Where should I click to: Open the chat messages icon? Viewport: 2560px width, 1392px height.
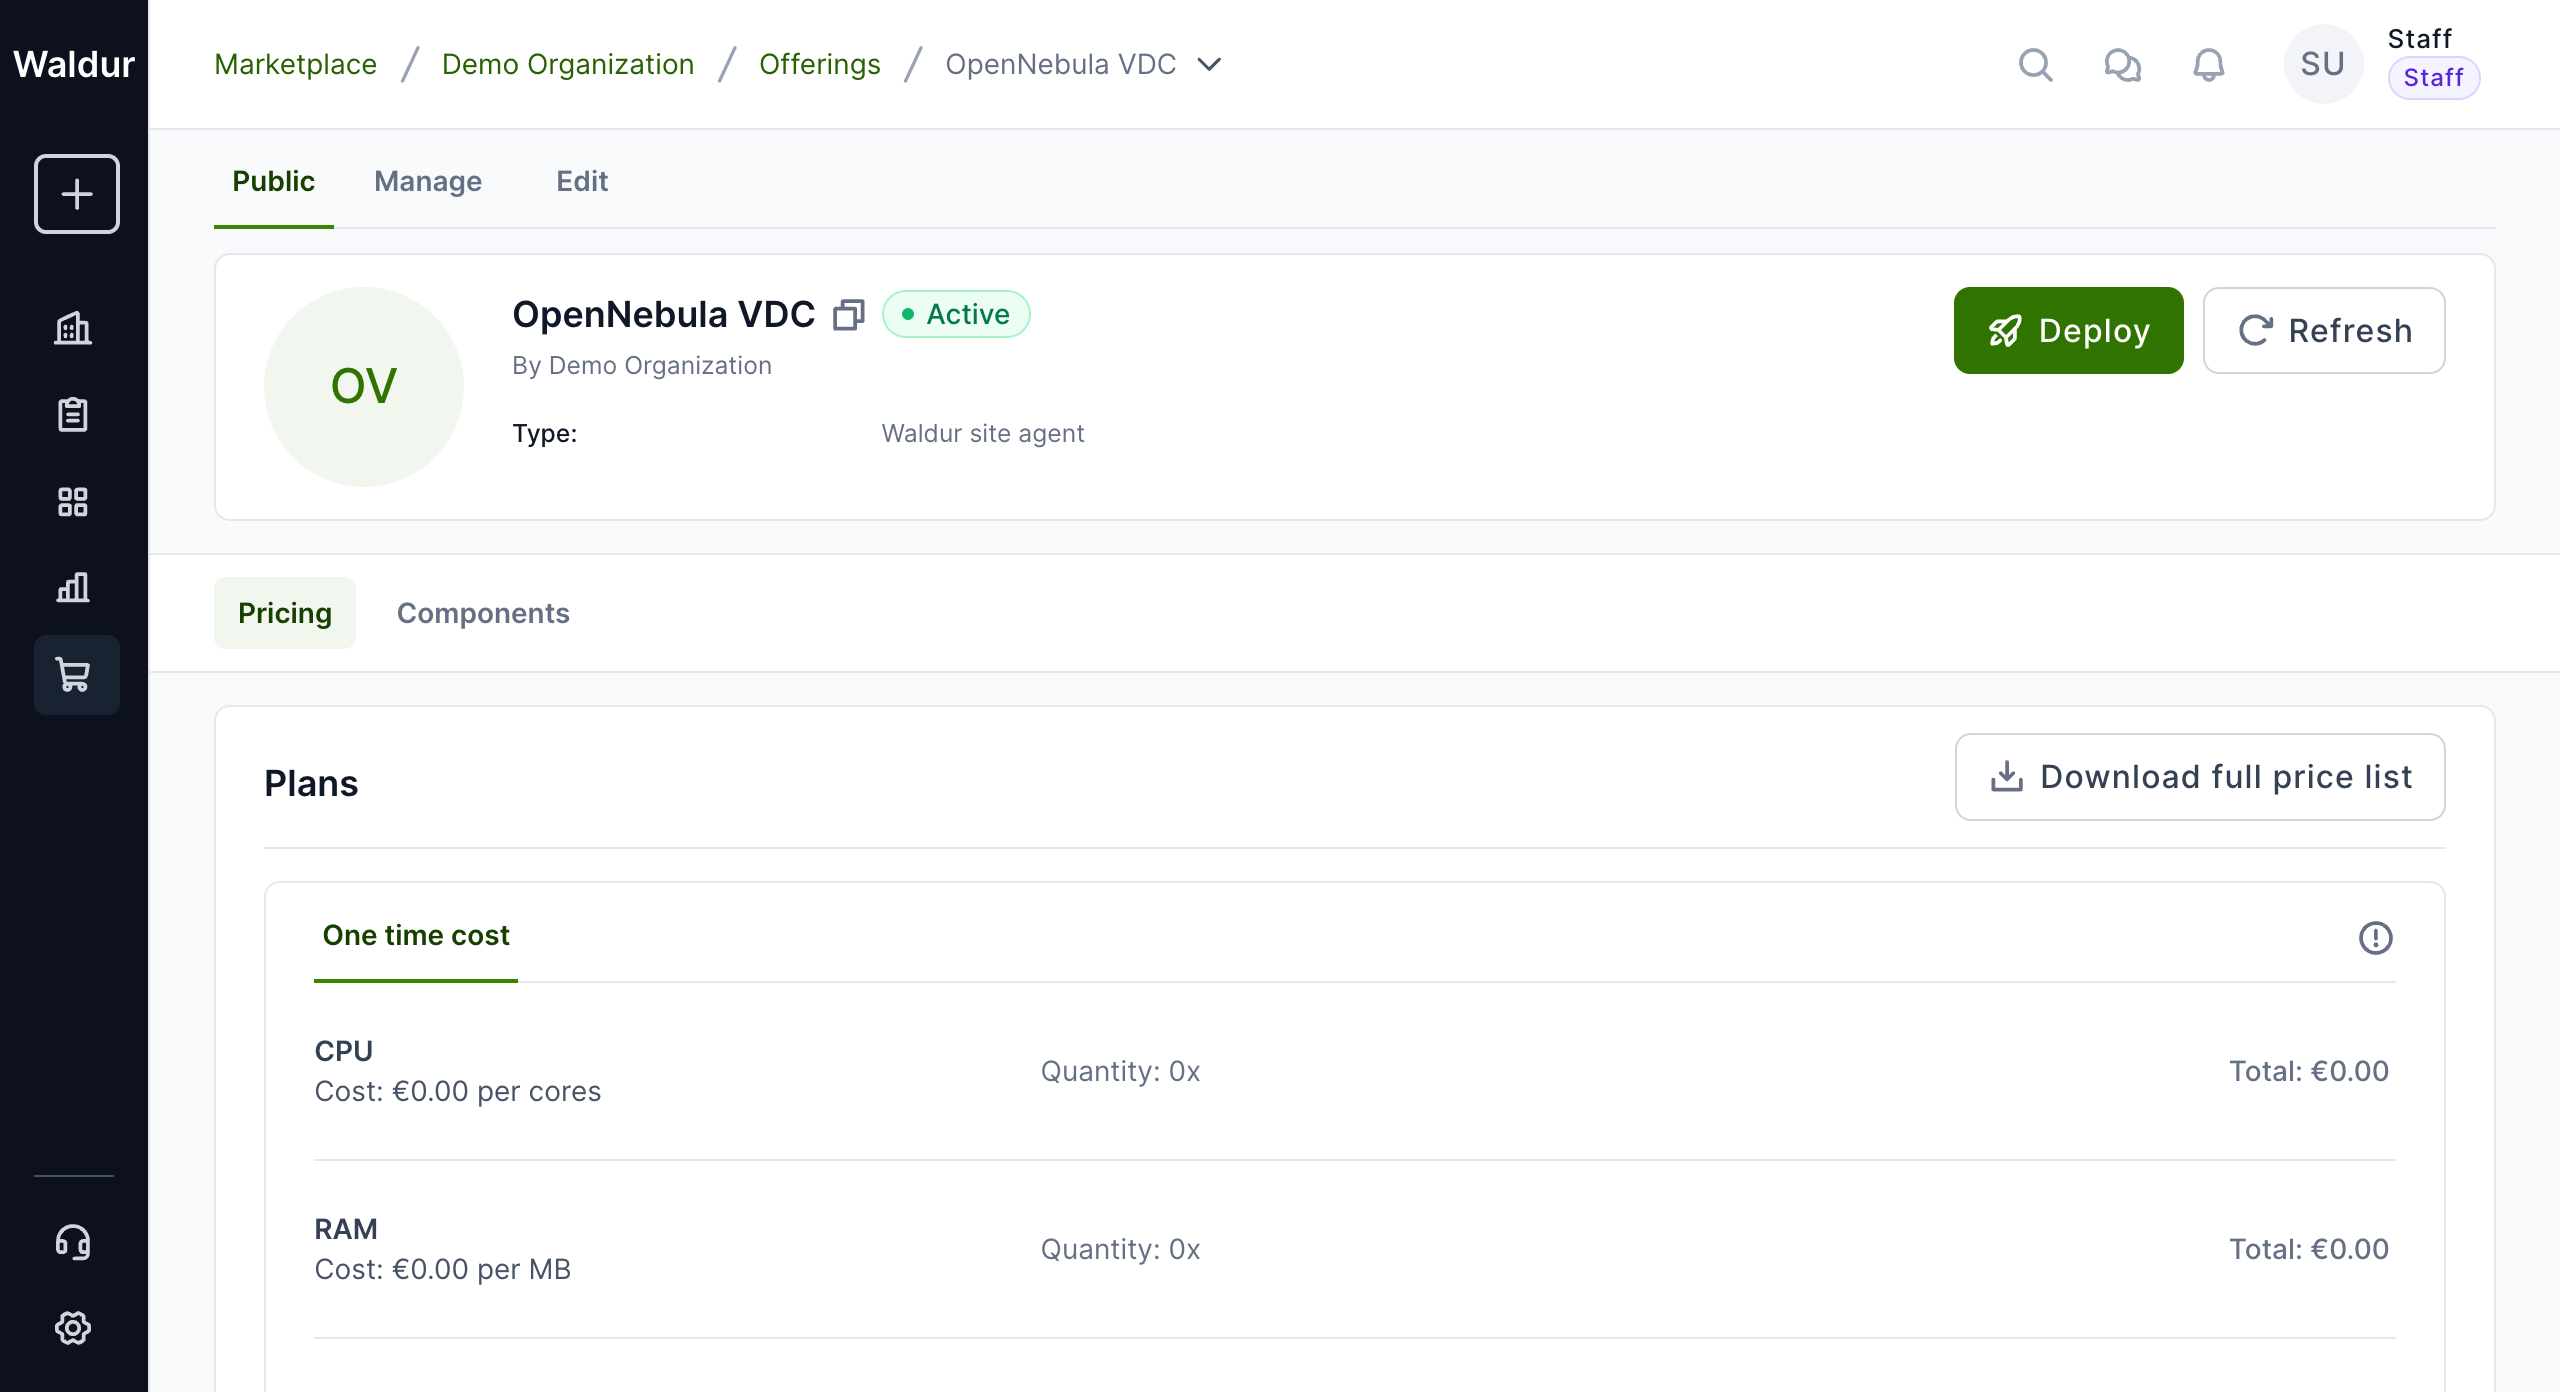point(2122,65)
